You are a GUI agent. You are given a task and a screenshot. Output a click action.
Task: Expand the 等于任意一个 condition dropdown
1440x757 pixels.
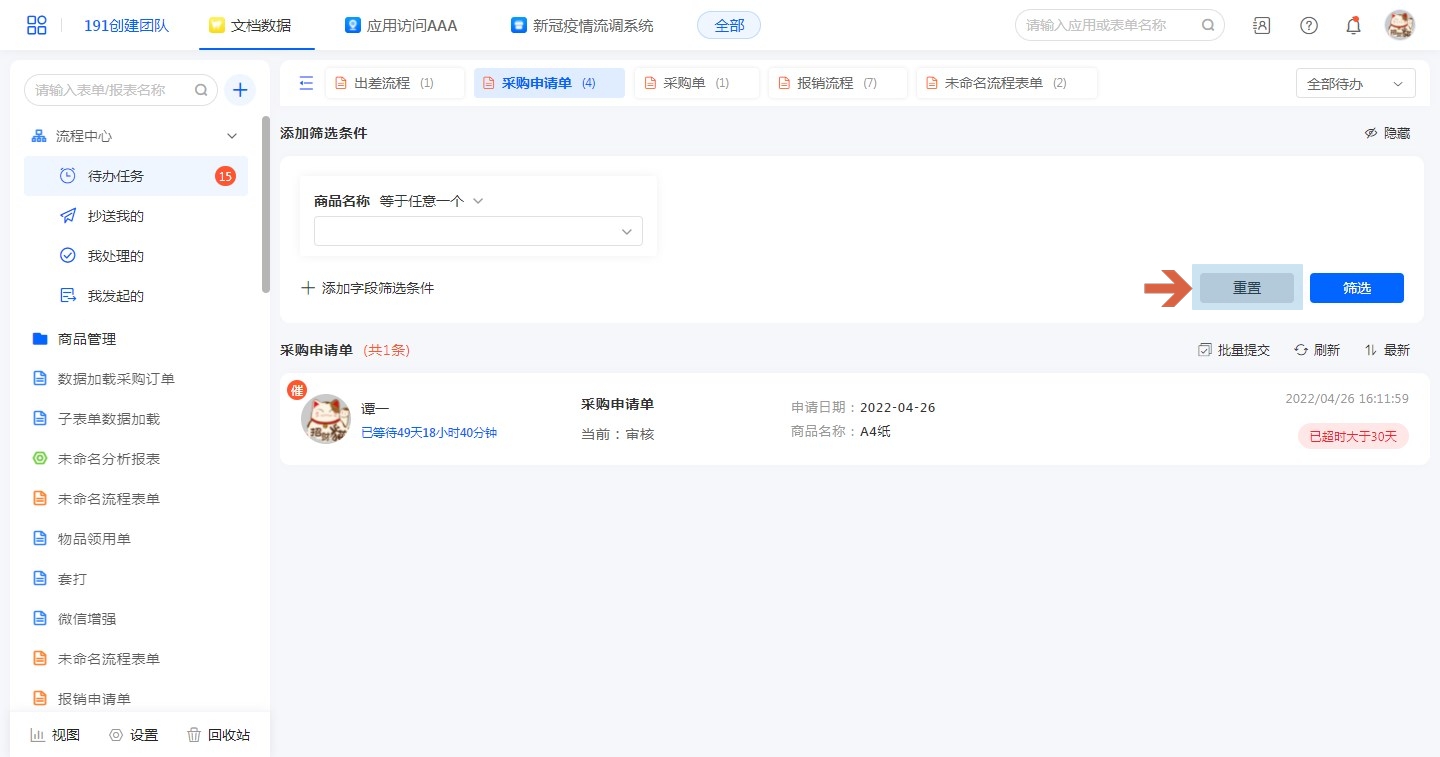coord(432,201)
